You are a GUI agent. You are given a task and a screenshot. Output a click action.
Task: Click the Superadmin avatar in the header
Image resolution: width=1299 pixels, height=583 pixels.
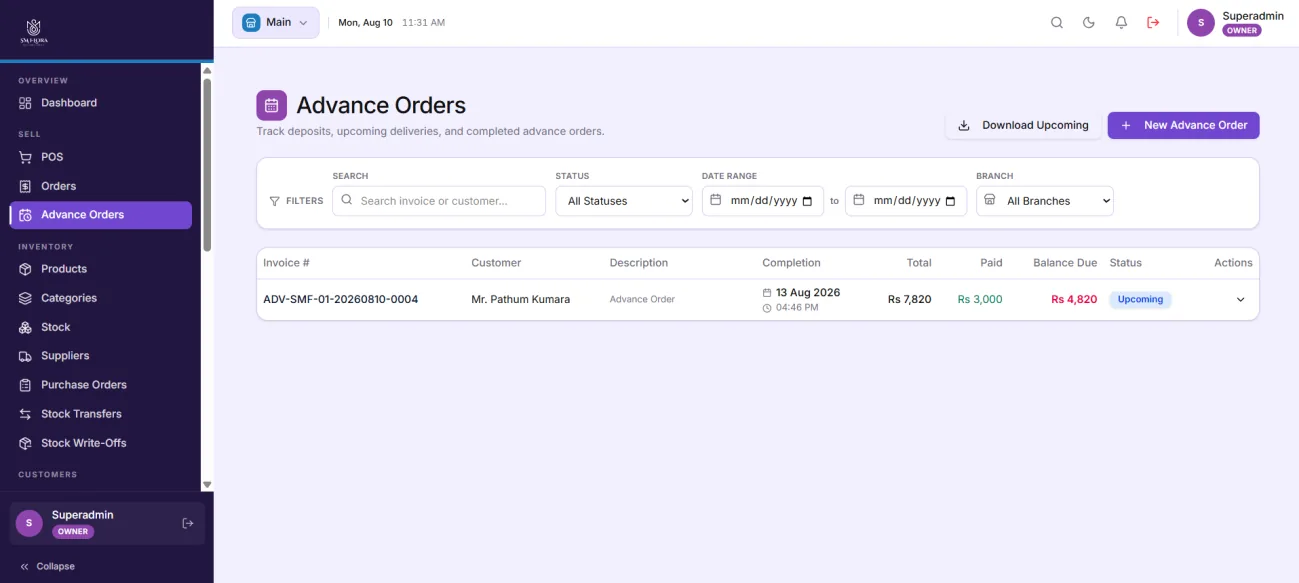click(1201, 23)
